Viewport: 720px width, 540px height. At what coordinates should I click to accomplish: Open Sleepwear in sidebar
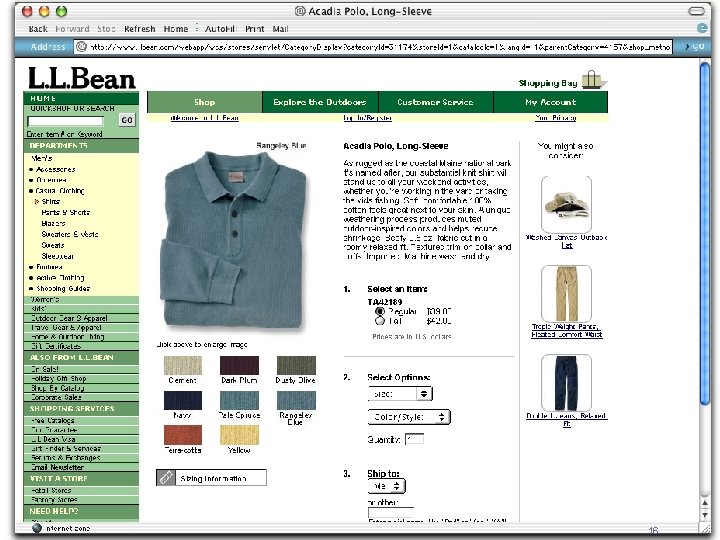coord(57,256)
